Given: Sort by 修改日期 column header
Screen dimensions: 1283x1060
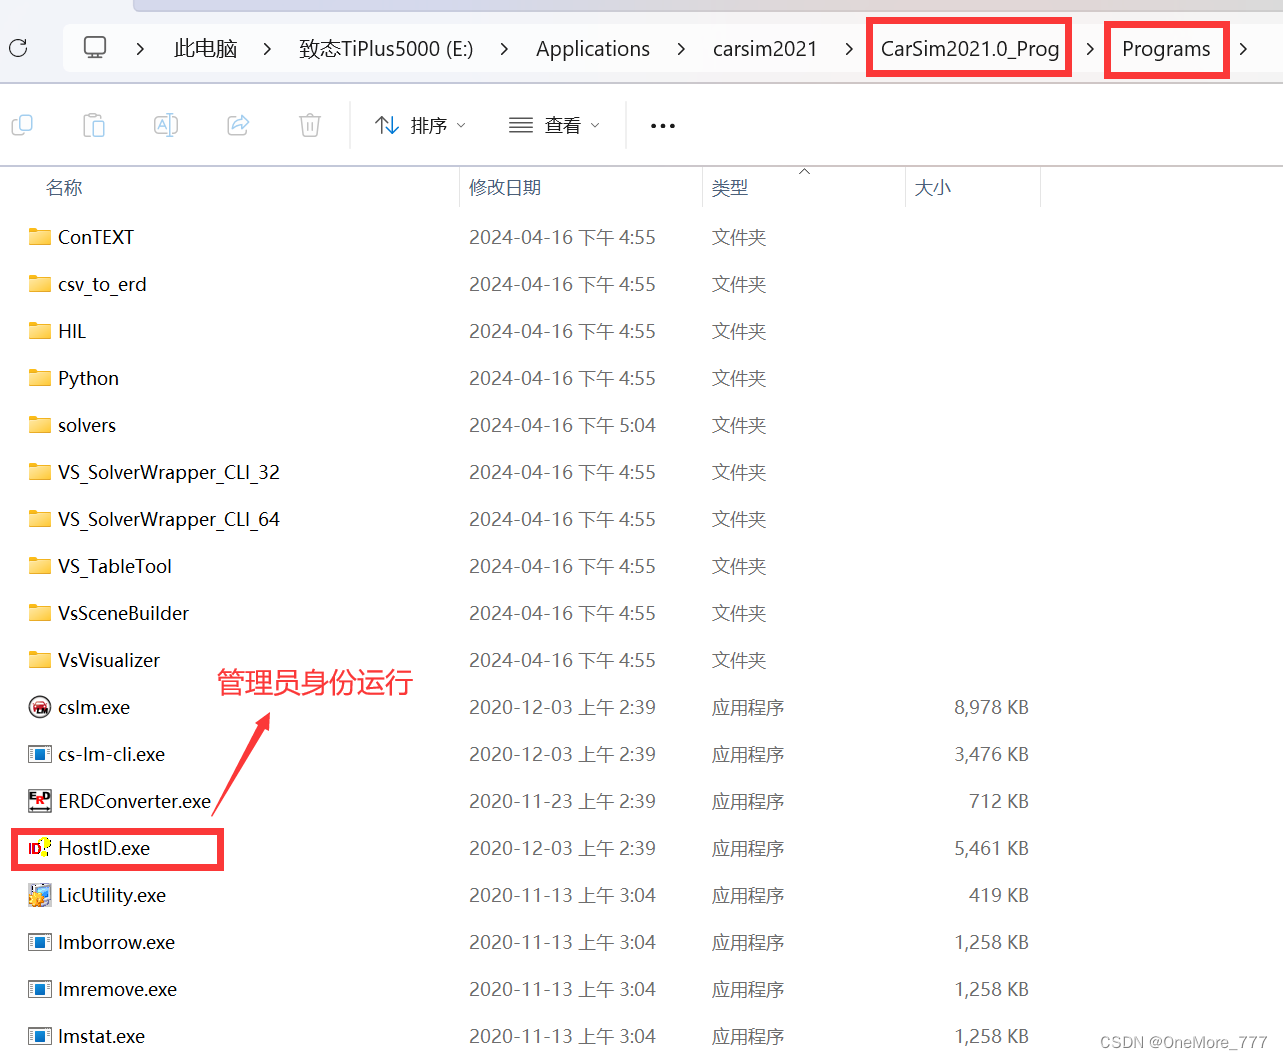Looking at the screenshot, I should pos(505,188).
